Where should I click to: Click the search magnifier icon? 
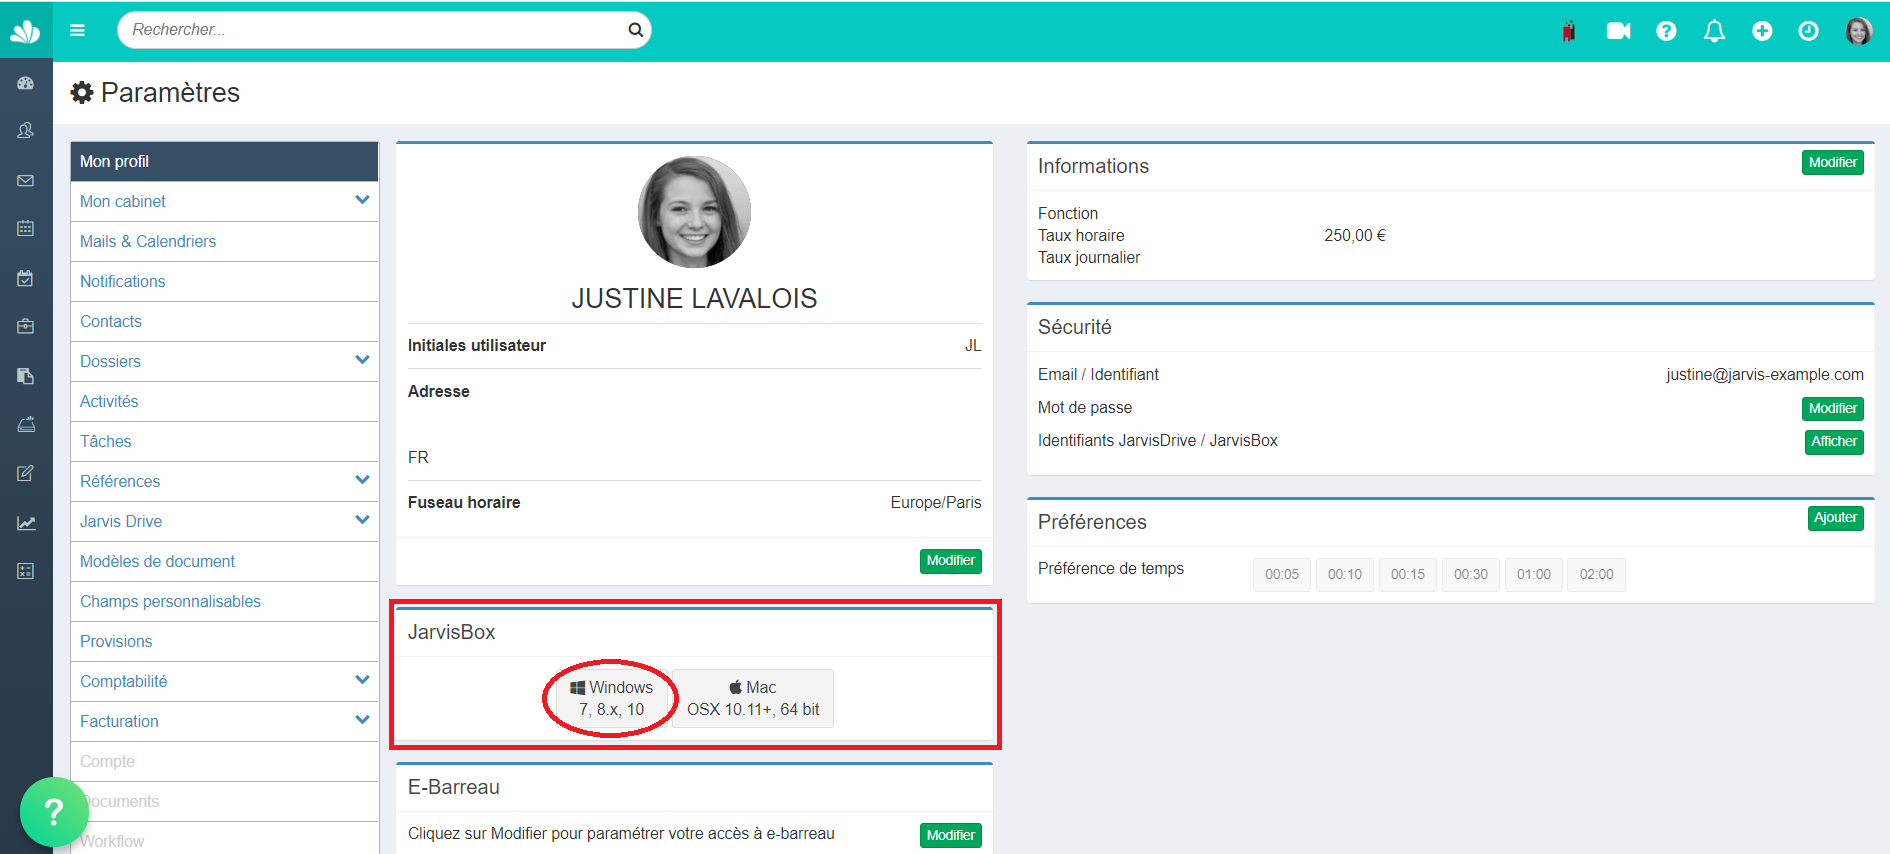[x=635, y=30]
